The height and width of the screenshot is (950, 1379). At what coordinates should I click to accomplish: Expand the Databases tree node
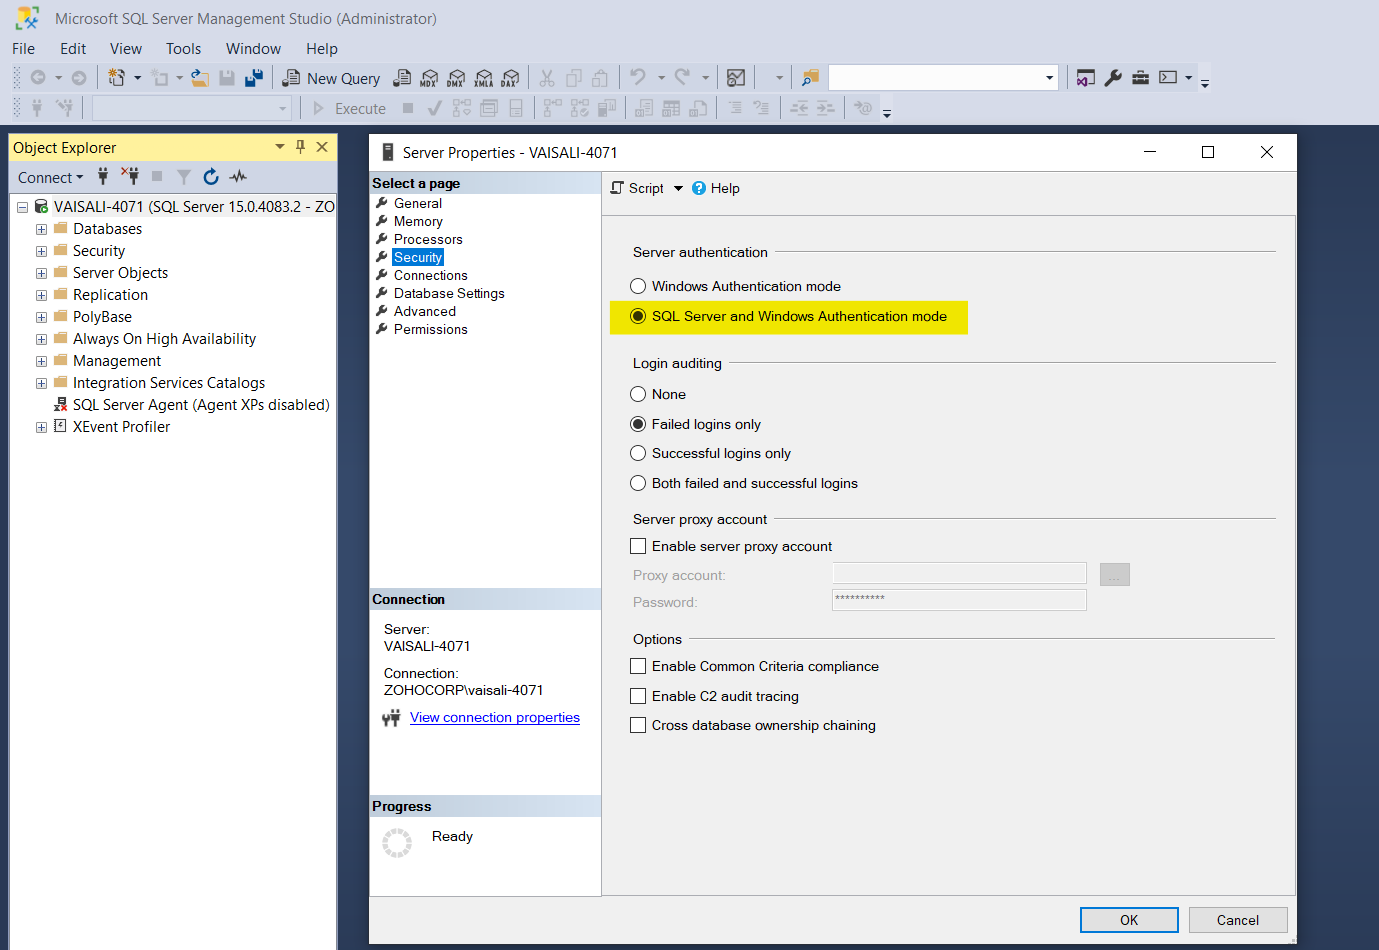click(x=41, y=229)
